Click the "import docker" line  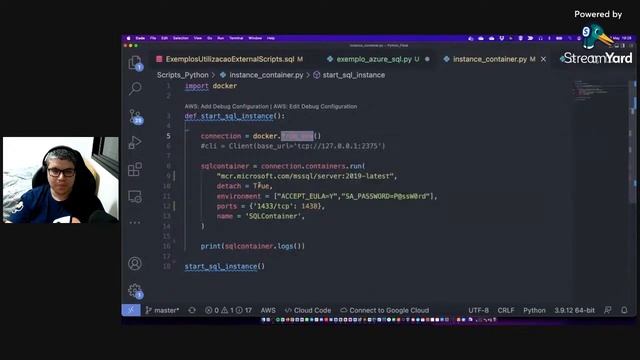coord(211,86)
